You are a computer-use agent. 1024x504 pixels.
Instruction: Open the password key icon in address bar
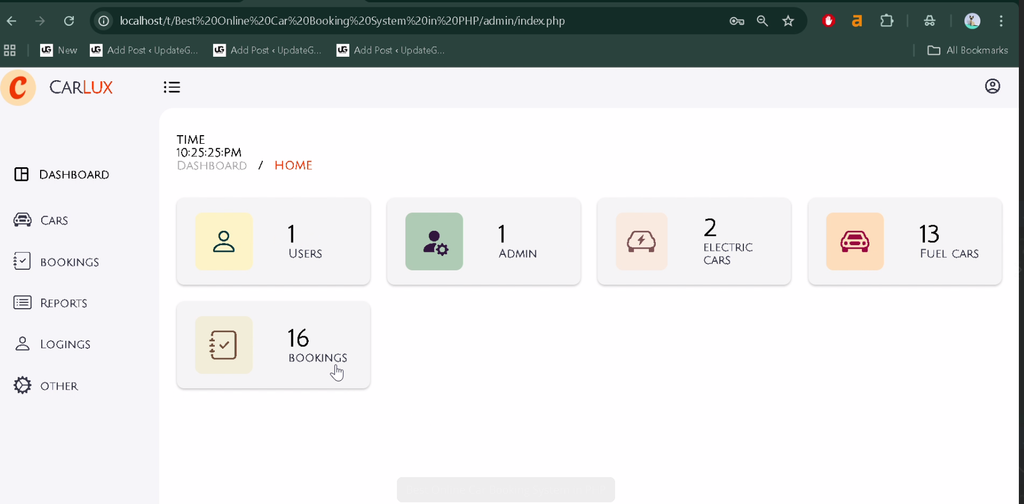pos(737,21)
